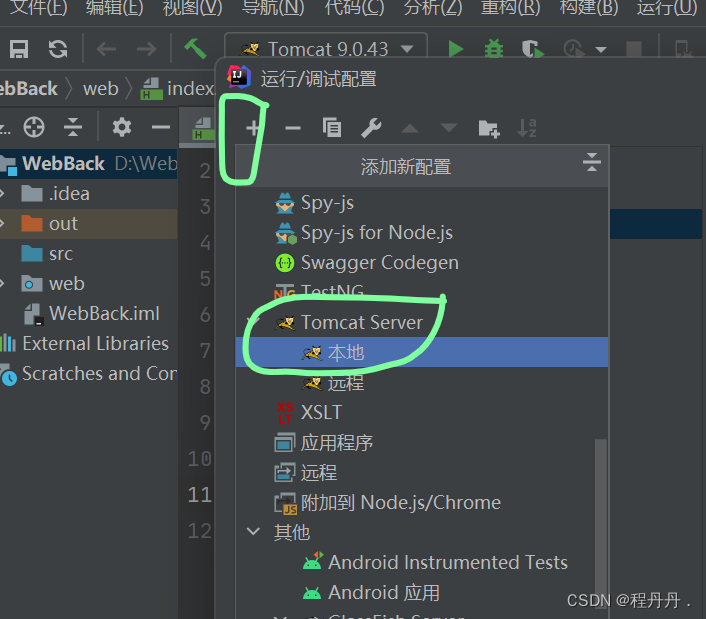Collapse the Tomcat Server group
Screen dimensions: 706x619
tap(253, 321)
